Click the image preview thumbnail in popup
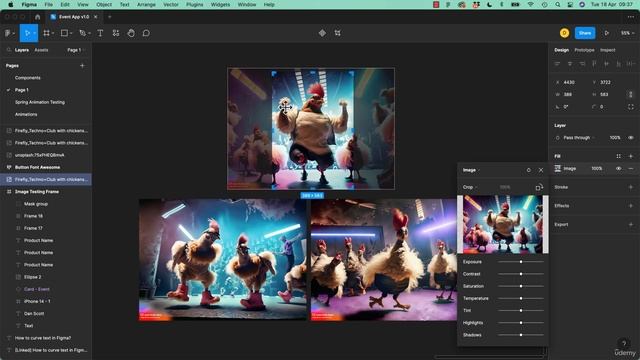The width and height of the screenshot is (640, 360). click(x=503, y=224)
